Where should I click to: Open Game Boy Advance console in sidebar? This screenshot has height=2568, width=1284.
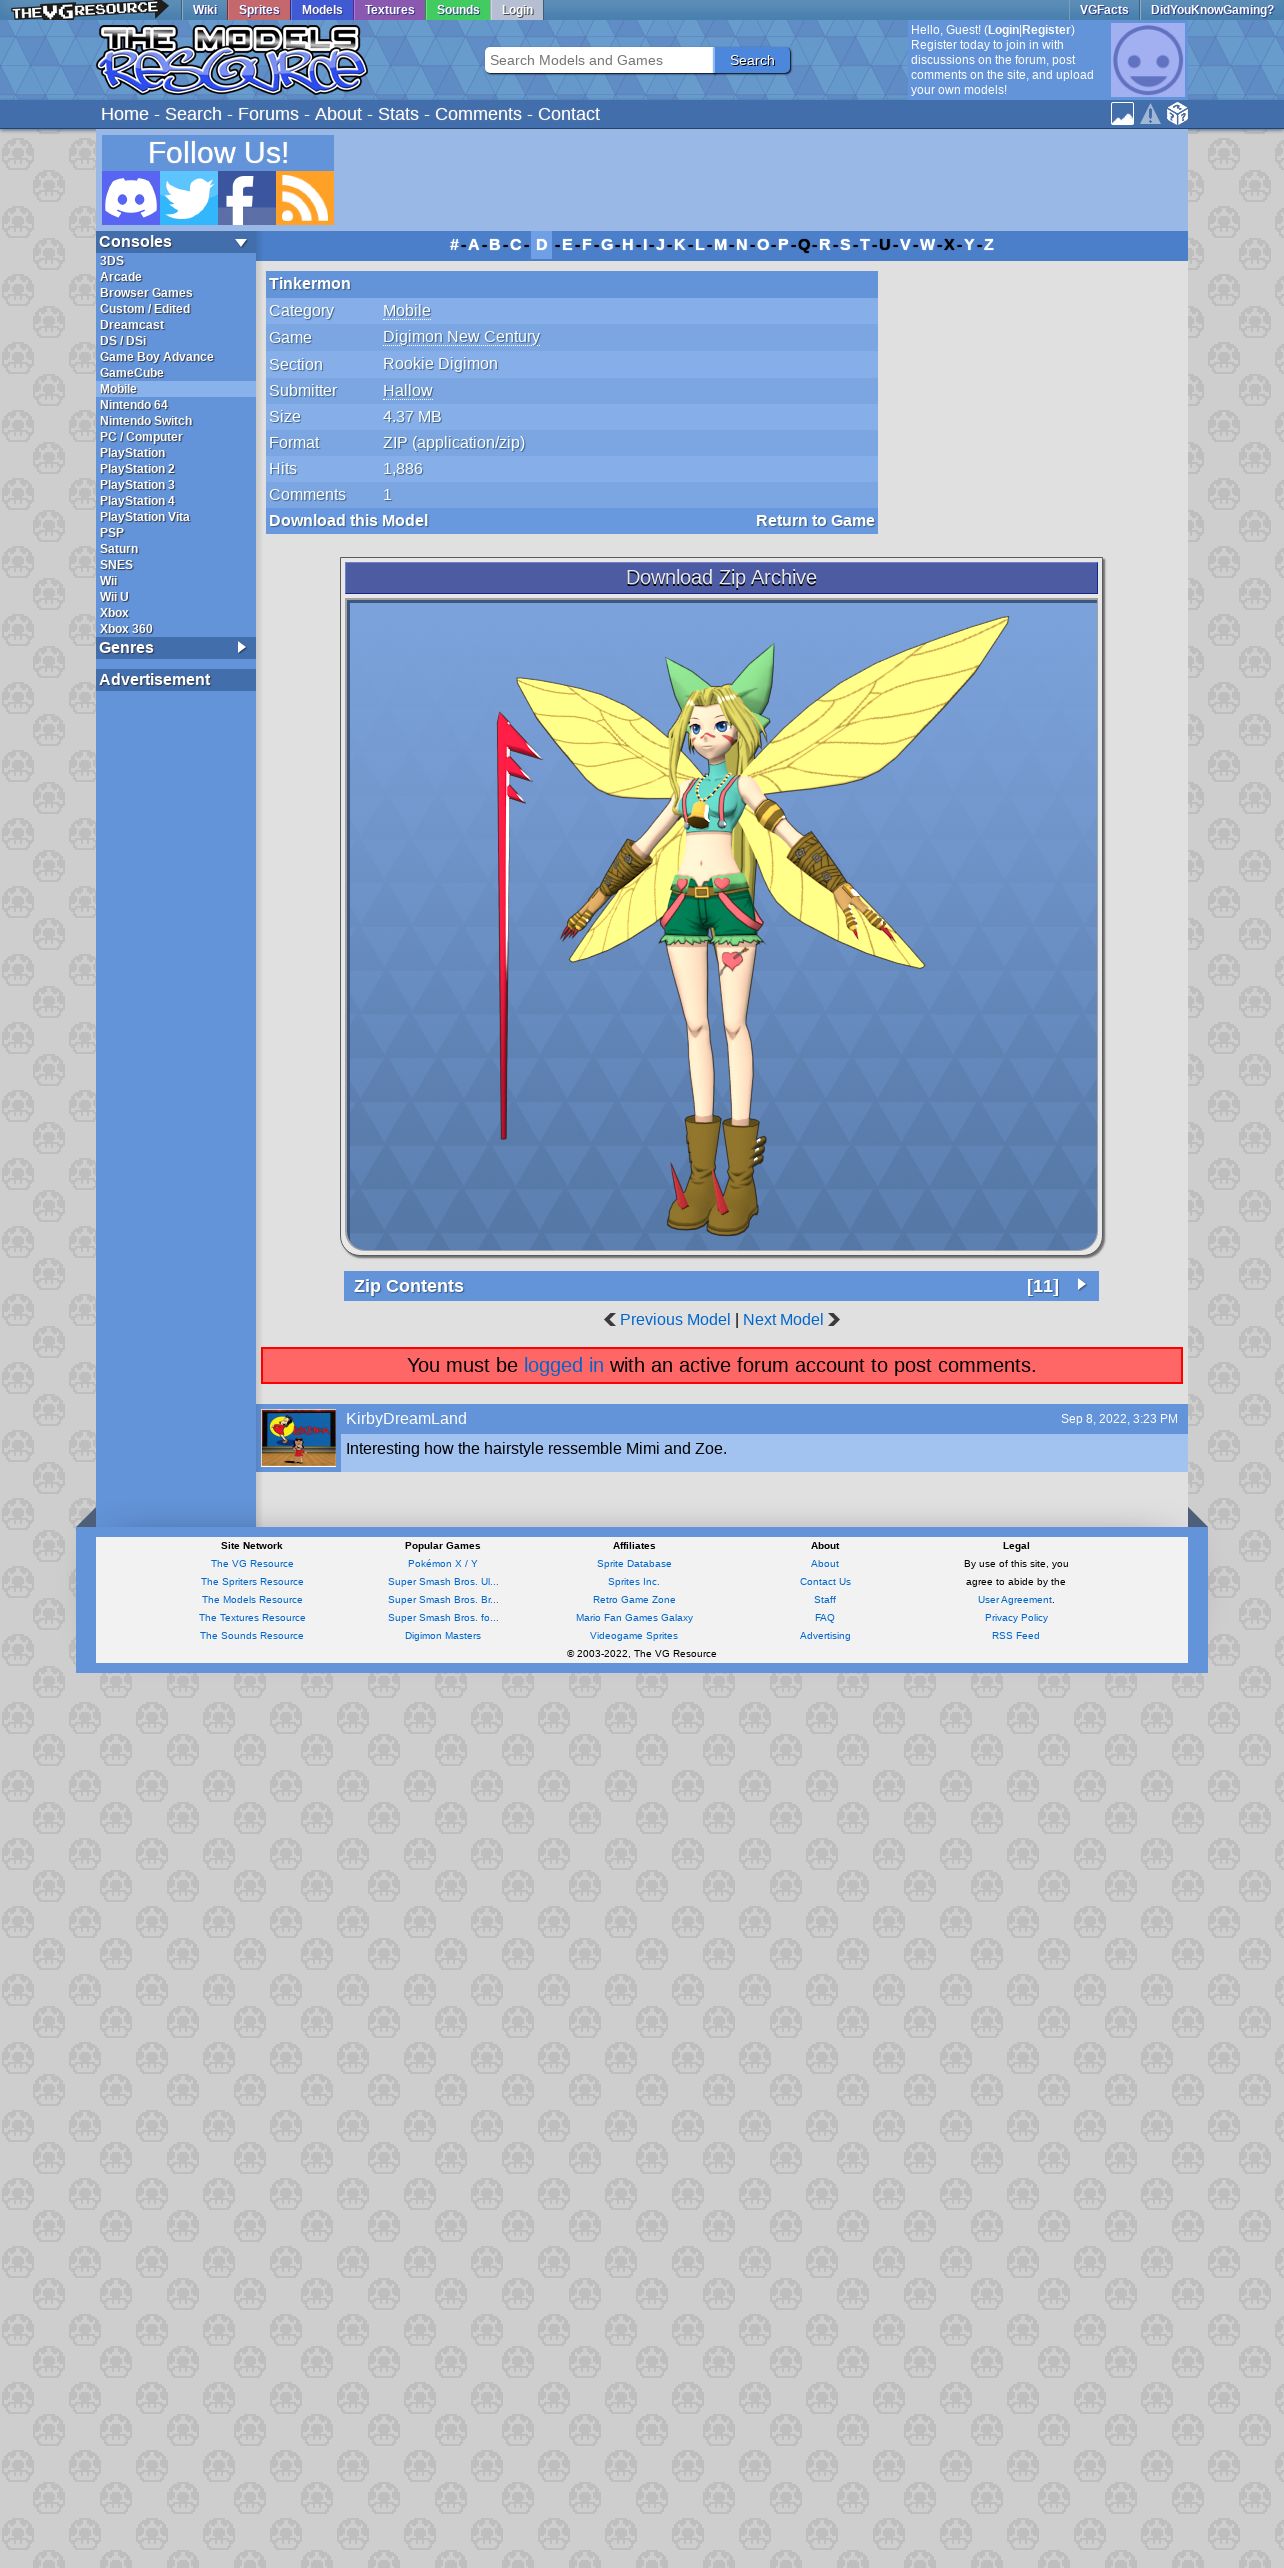pos(156,357)
